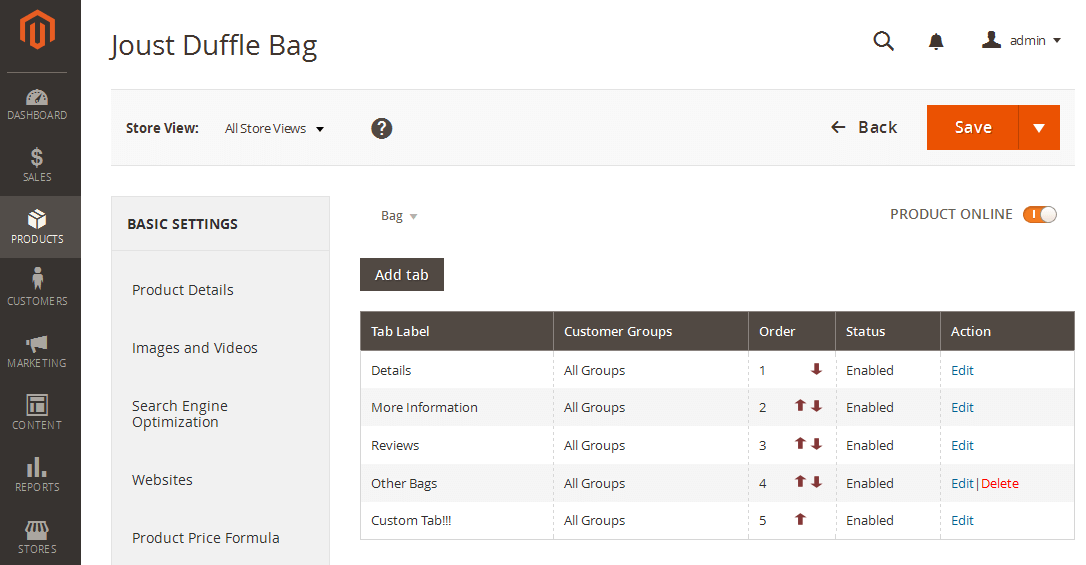The image size is (1086, 565).
Task: Edit the More Information tab
Action: click(x=962, y=407)
